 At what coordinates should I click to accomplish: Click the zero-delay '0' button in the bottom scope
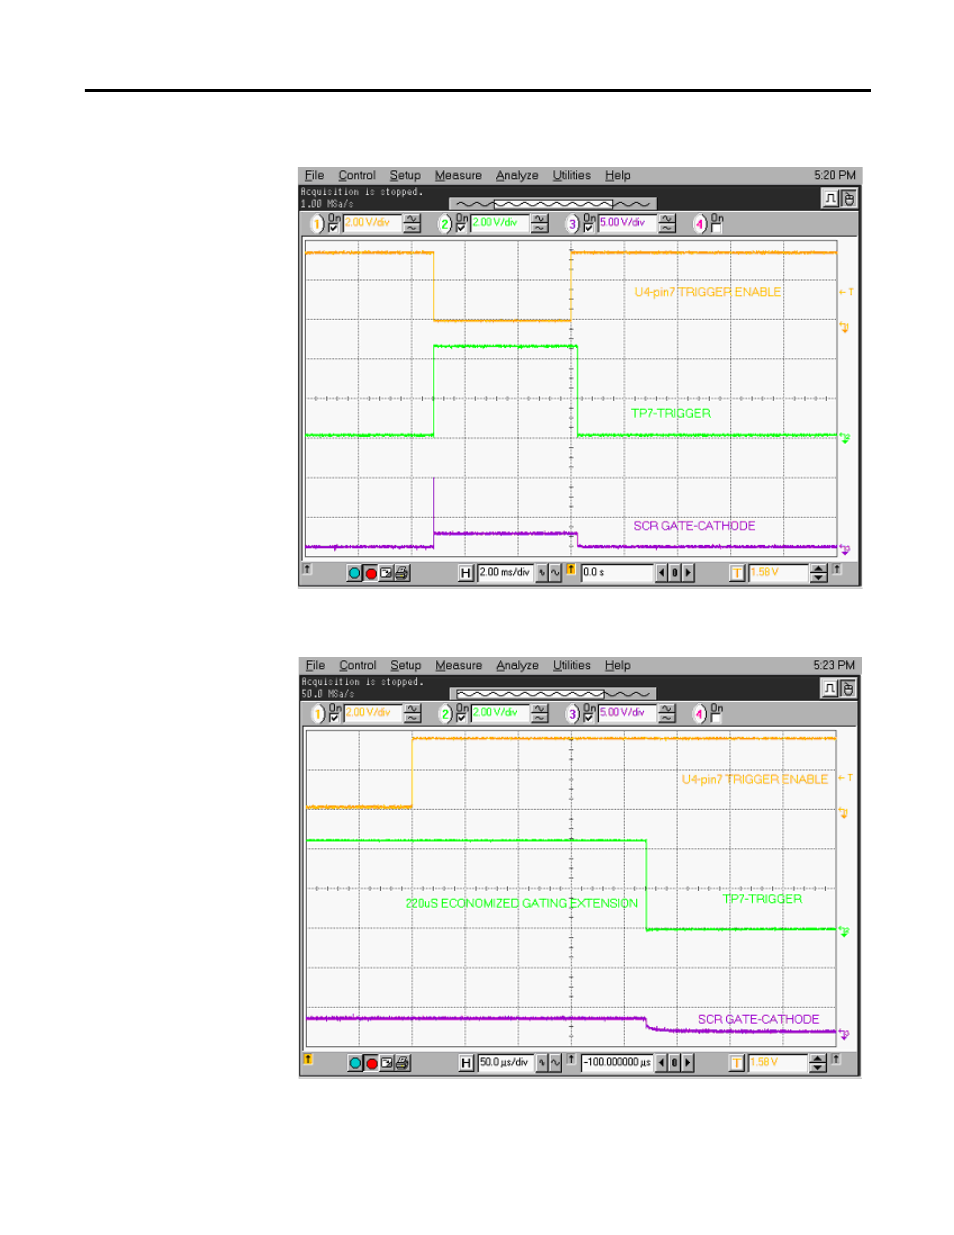point(675,1063)
